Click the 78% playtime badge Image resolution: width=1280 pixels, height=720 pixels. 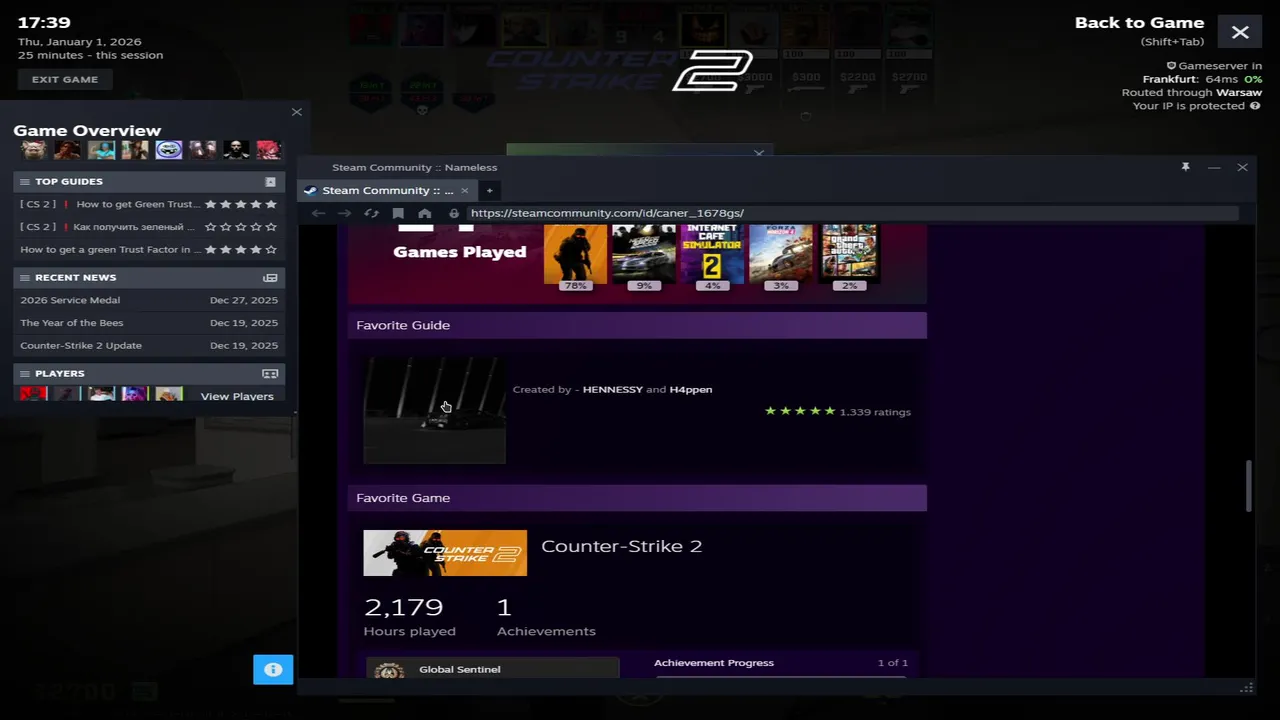coord(575,286)
